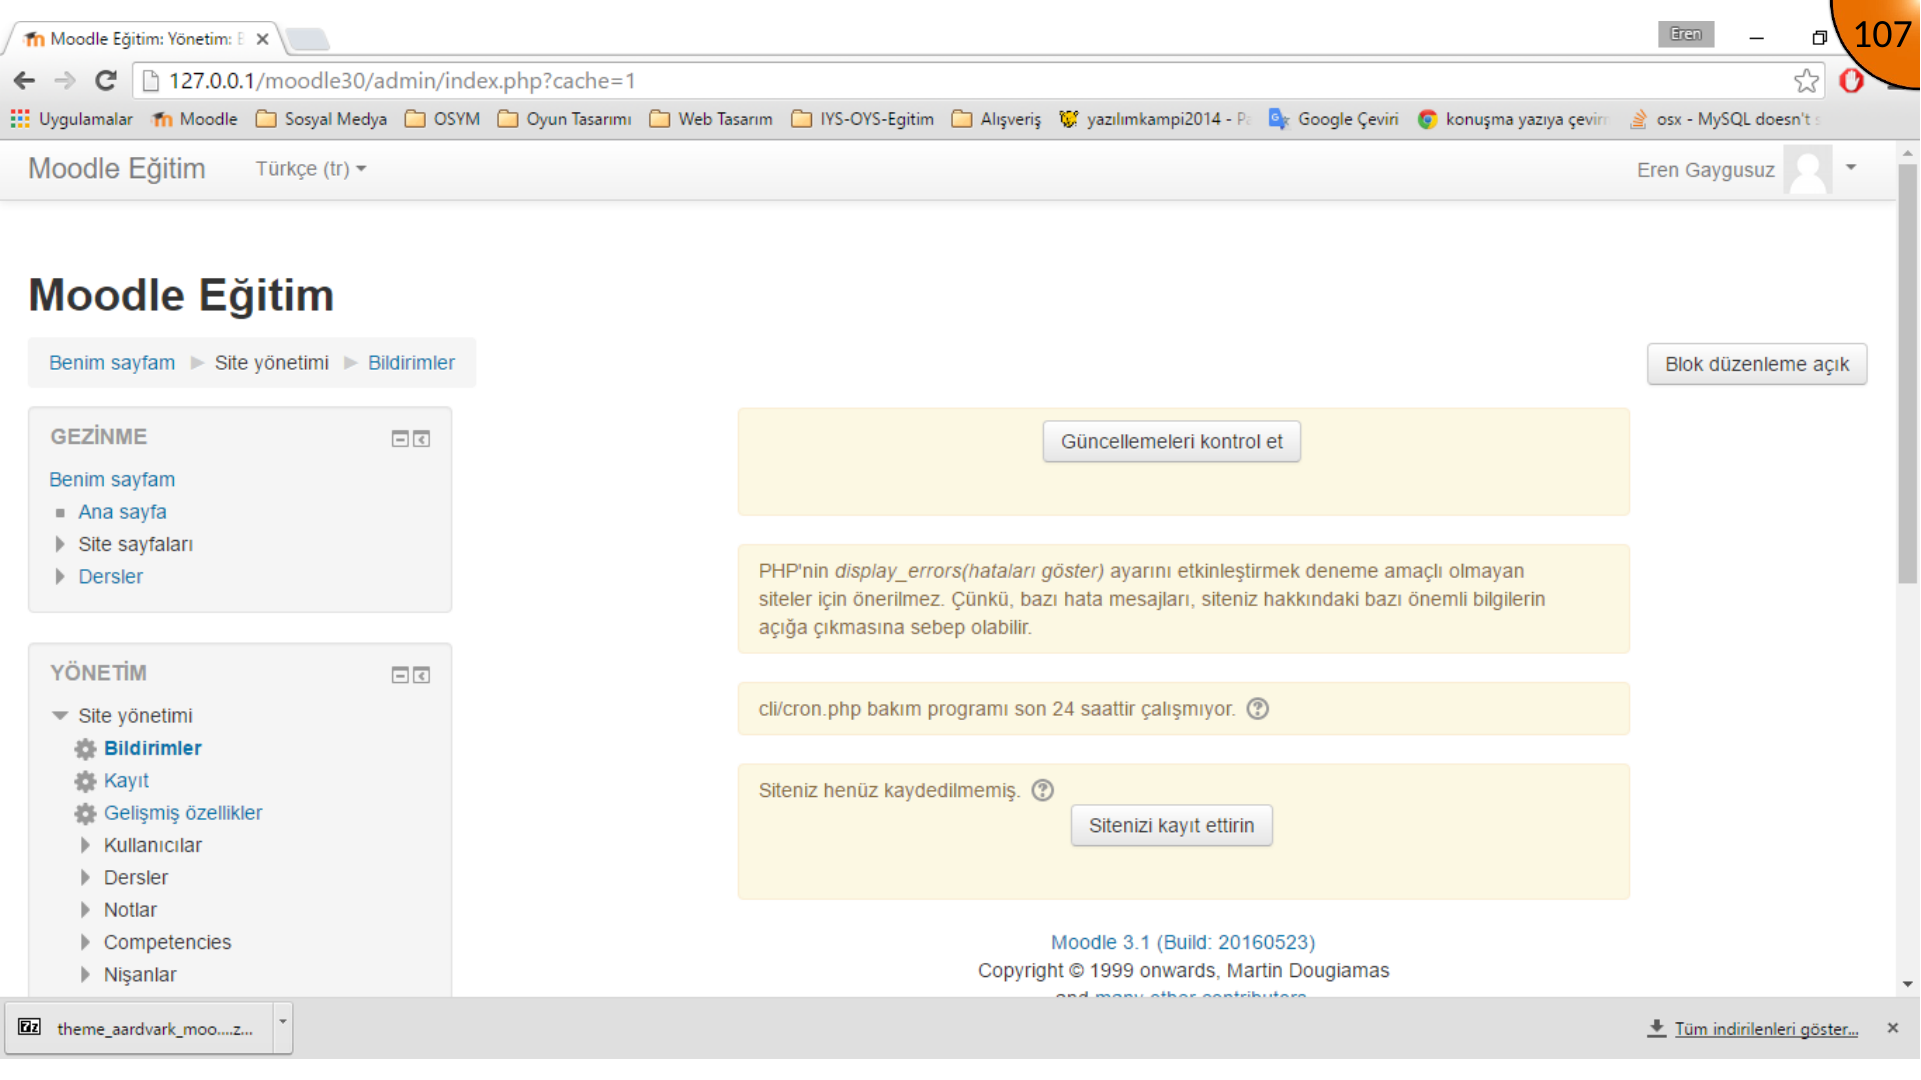Open Moodle 3.1 (Build: 20160523) link
The image size is (1921, 1080).
[1183, 943]
